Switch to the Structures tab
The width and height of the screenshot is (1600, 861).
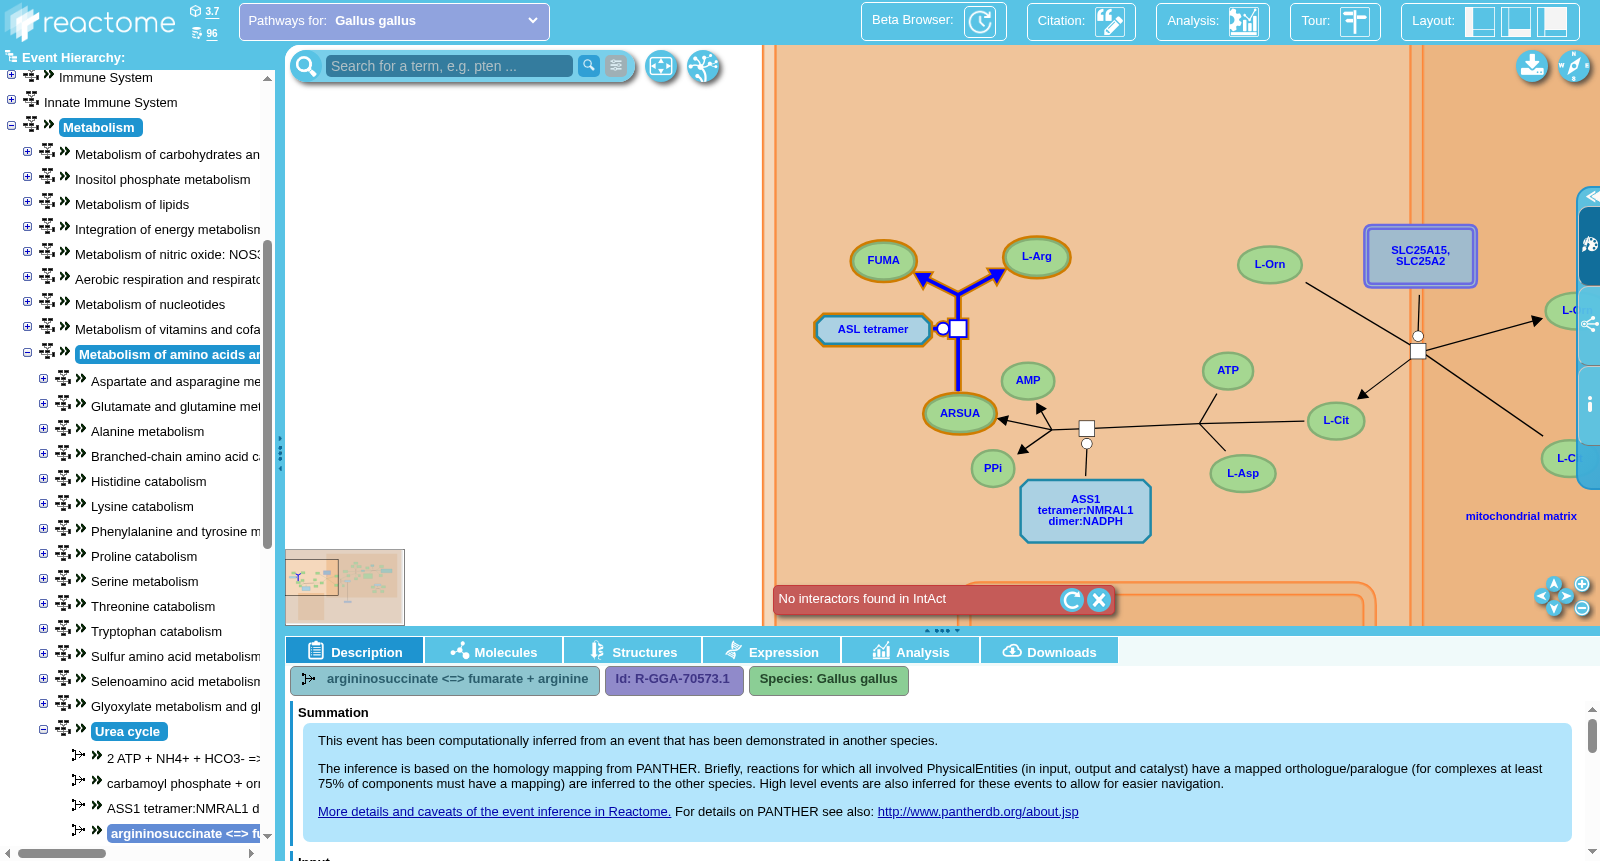click(x=632, y=651)
